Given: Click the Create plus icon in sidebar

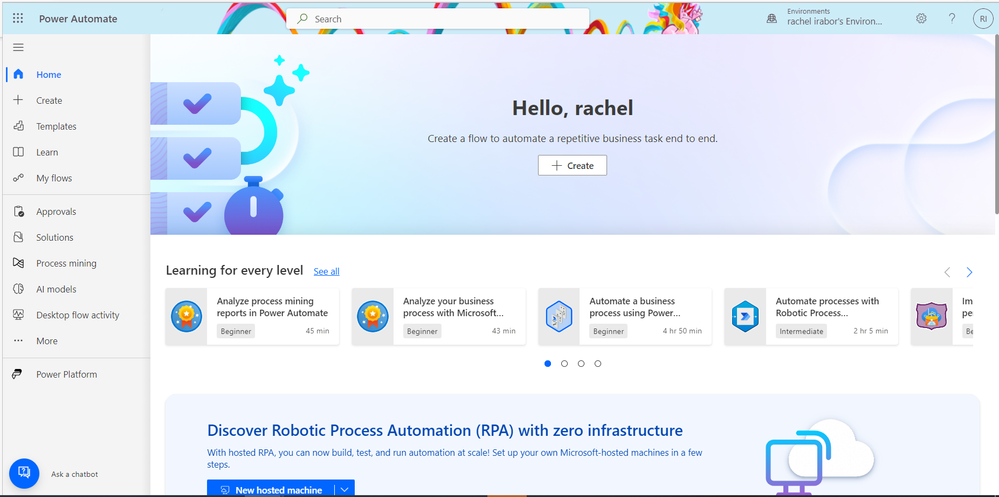Looking at the screenshot, I should click(18, 100).
